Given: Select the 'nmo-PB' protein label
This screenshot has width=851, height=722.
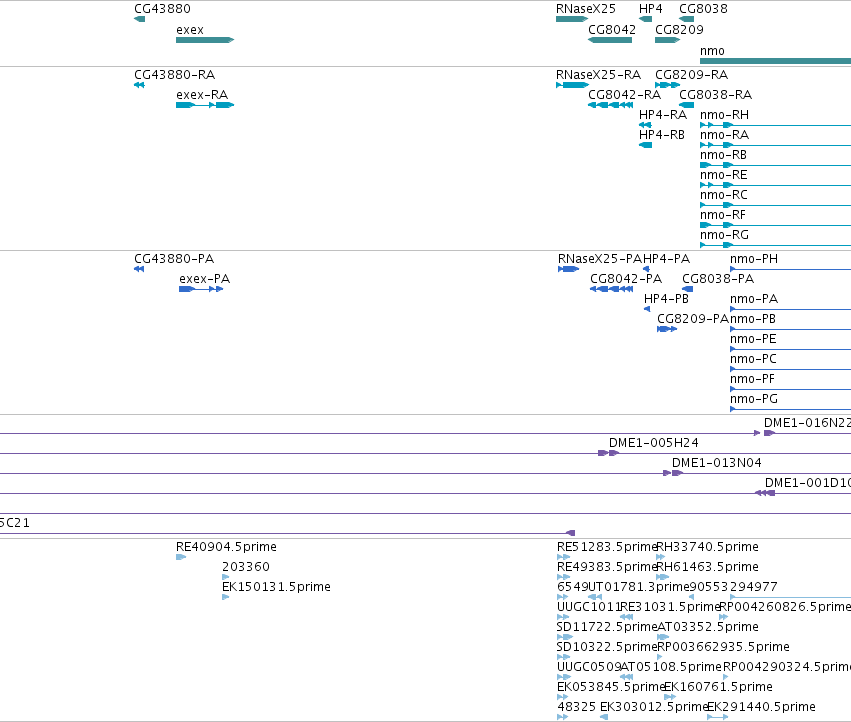Looking at the screenshot, I should point(753,319).
